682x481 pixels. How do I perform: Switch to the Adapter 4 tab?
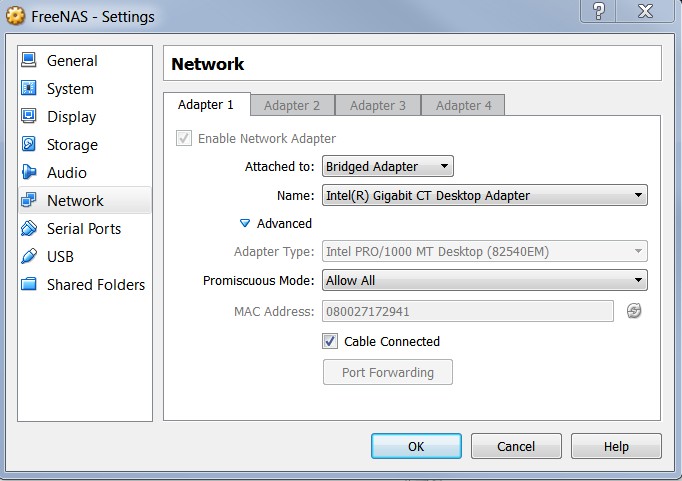pyautogui.click(x=463, y=105)
